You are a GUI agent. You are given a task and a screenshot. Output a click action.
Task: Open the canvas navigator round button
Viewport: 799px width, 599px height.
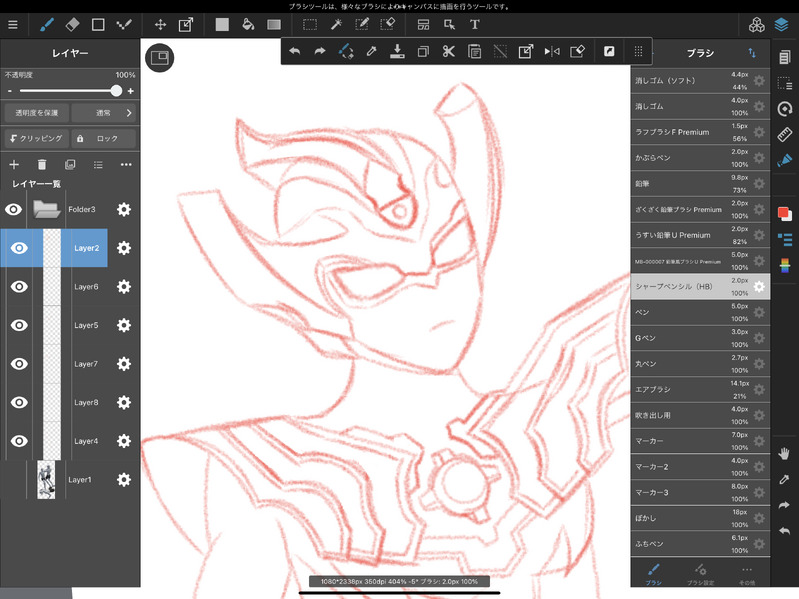pyautogui.click(x=159, y=58)
